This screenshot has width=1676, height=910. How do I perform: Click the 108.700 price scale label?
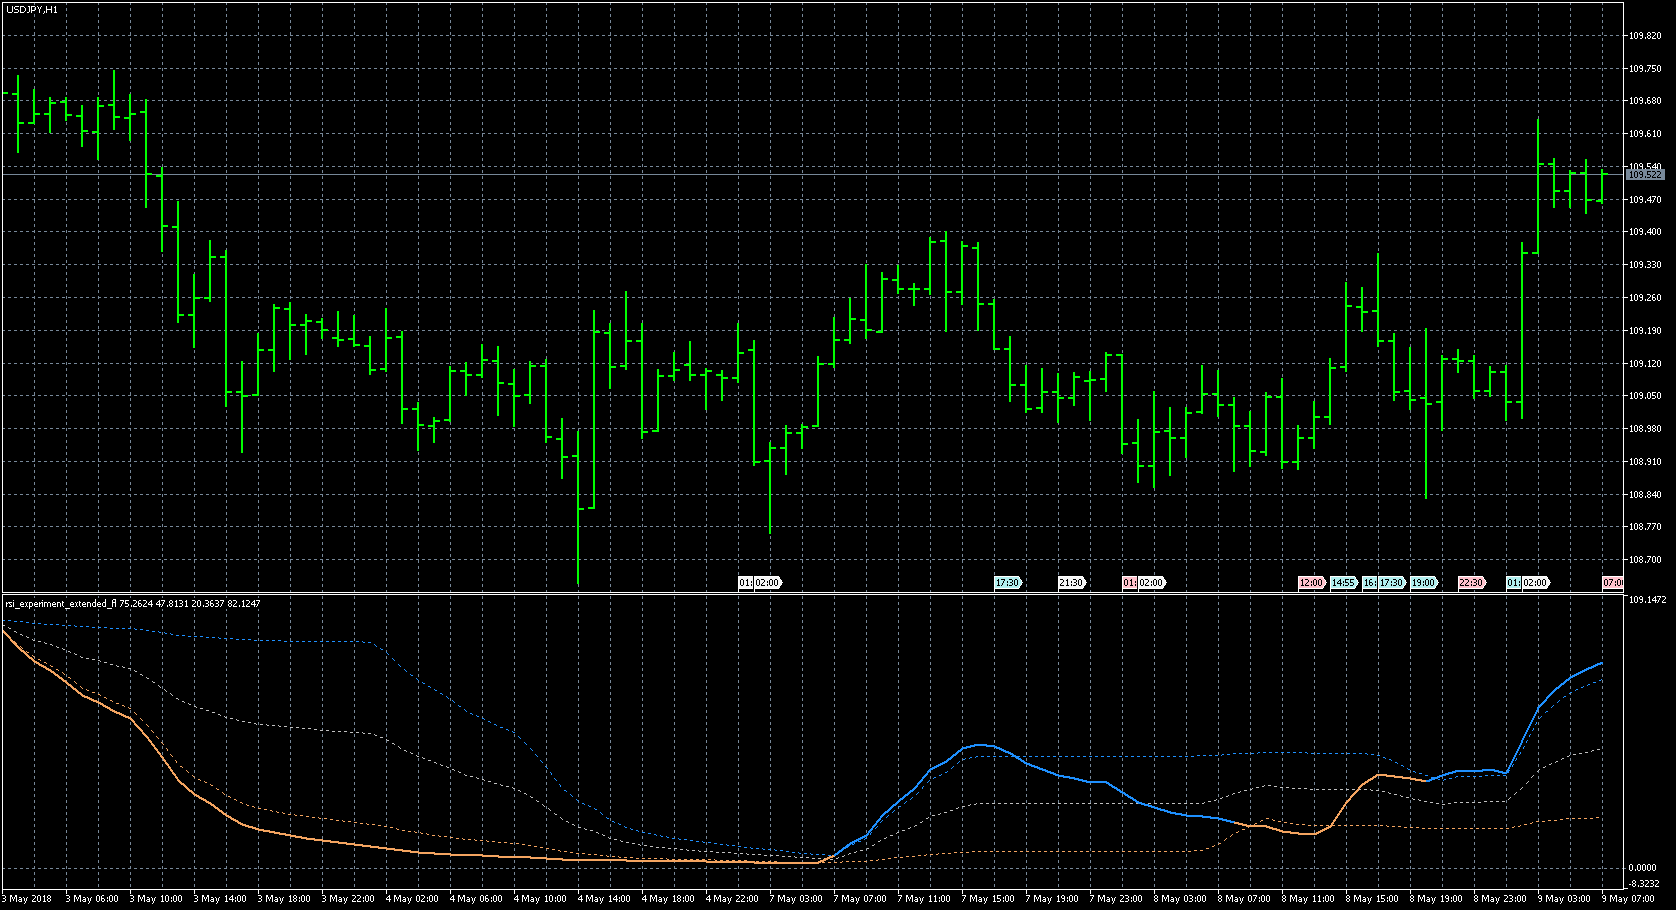(x=1645, y=560)
